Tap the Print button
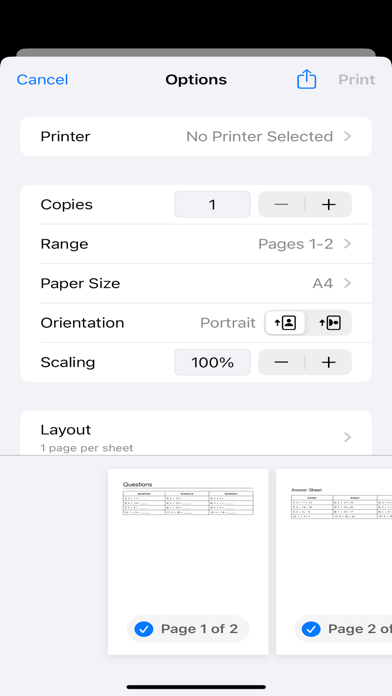Viewport: 392px width, 696px height. pyautogui.click(x=356, y=80)
